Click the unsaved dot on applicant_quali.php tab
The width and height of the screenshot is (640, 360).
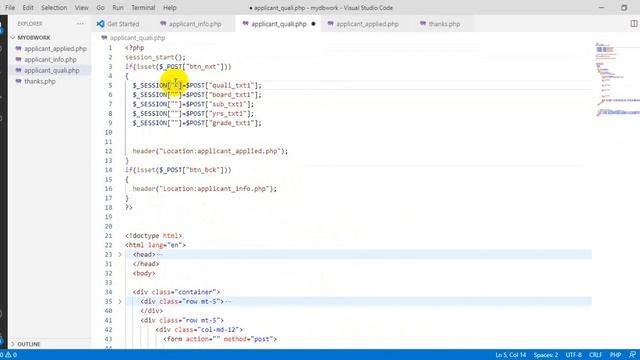(x=313, y=24)
